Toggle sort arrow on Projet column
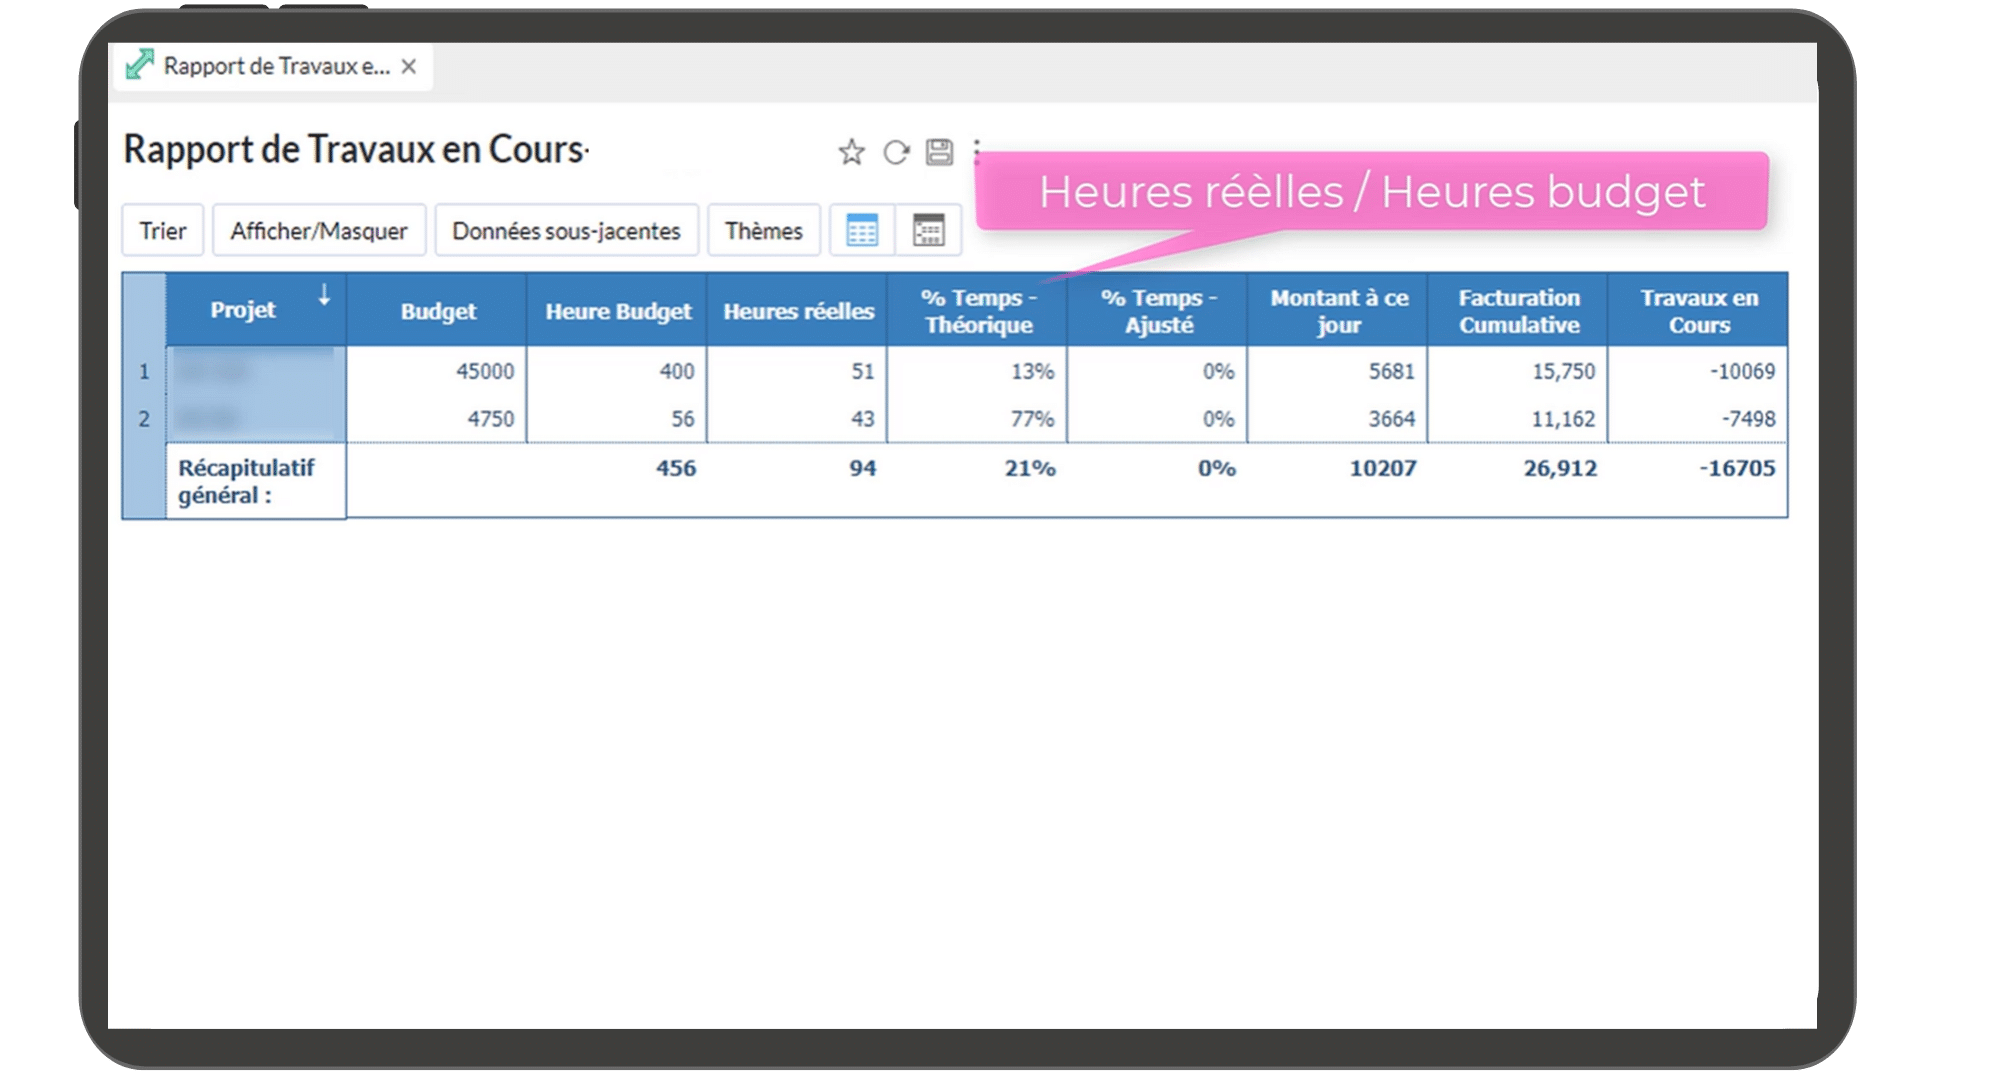Image resolution: width=2000 pixels, height=1080 pixels. (x=324, y=295)
